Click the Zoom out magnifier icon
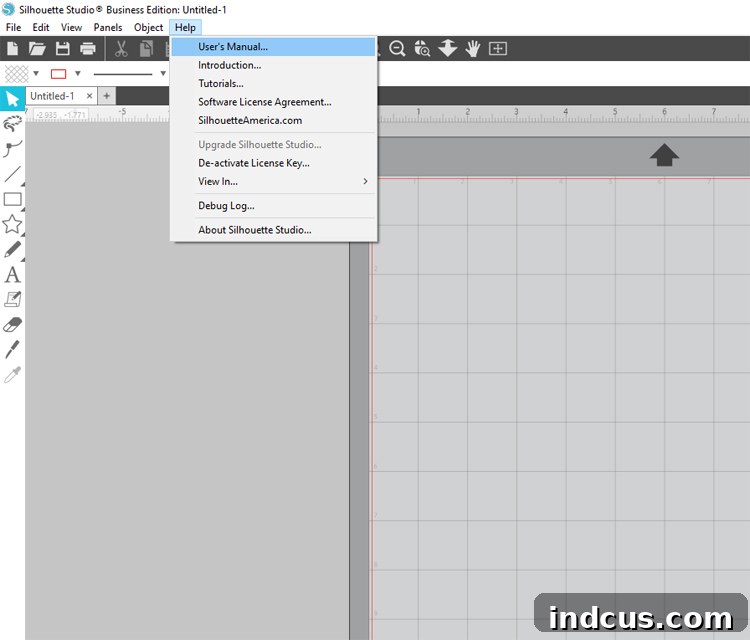 pyautogui.click(x=397, y=48)
